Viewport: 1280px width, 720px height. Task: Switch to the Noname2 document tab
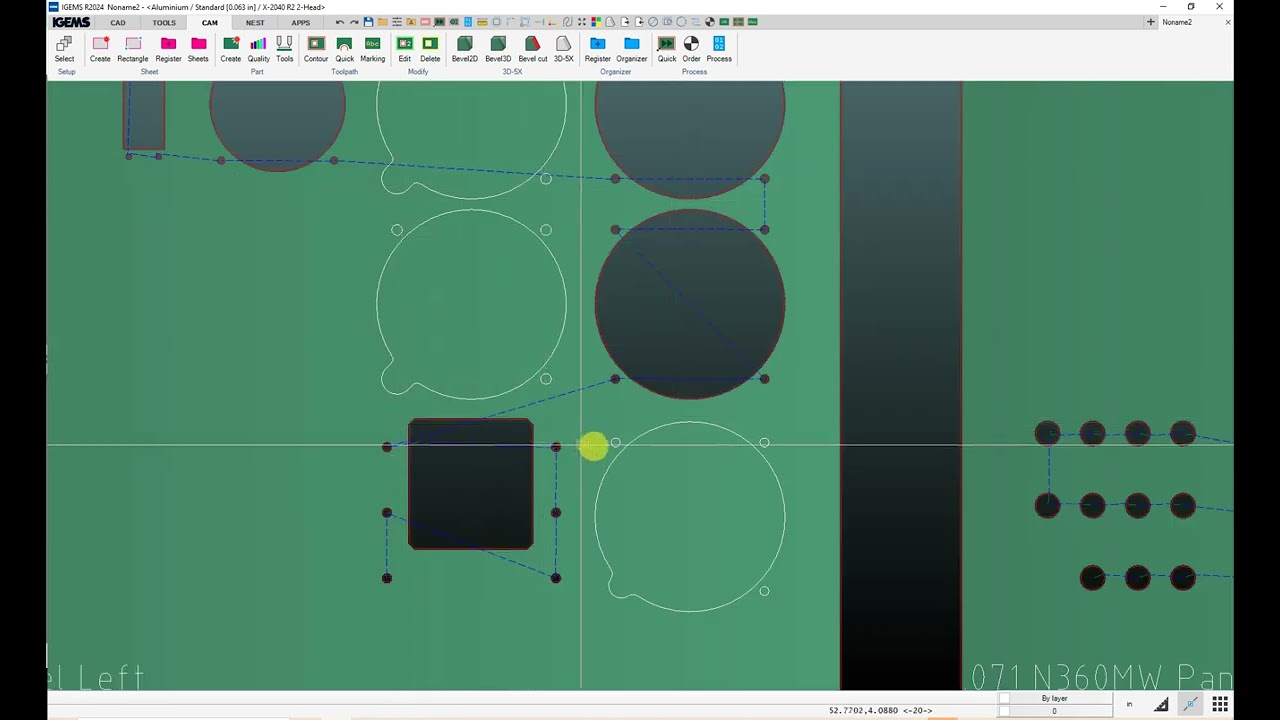click(x=1177, y=22)
